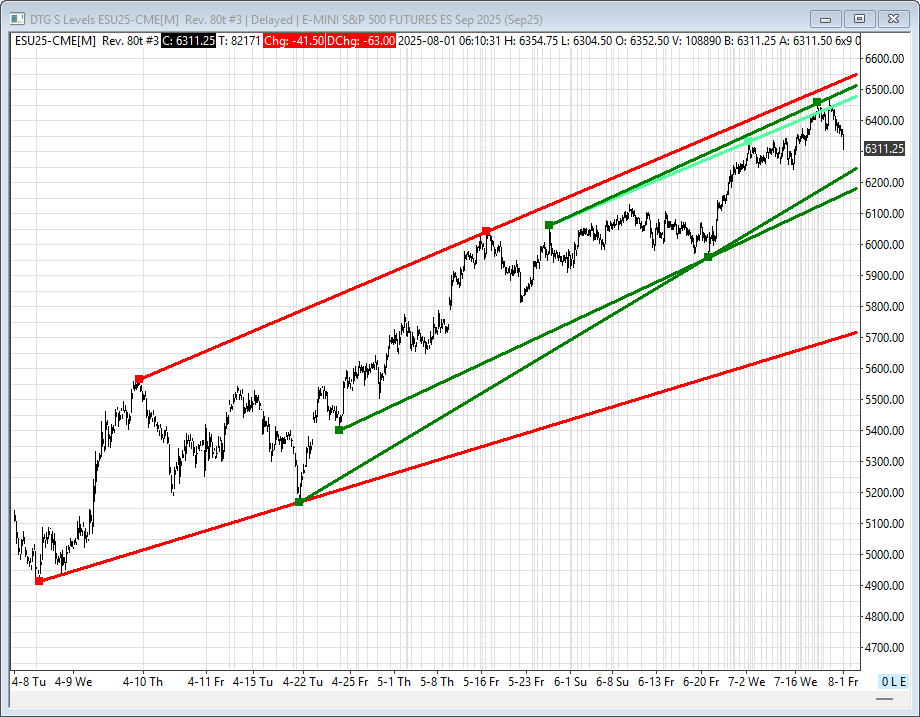
Task: Click the 6000.00 price axis label
Action: 884,245
